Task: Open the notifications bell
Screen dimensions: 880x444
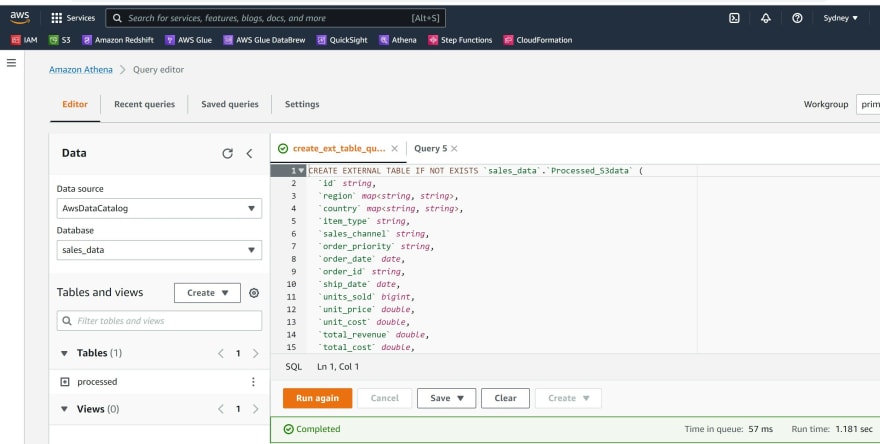Action: click(x=766, y=18)
